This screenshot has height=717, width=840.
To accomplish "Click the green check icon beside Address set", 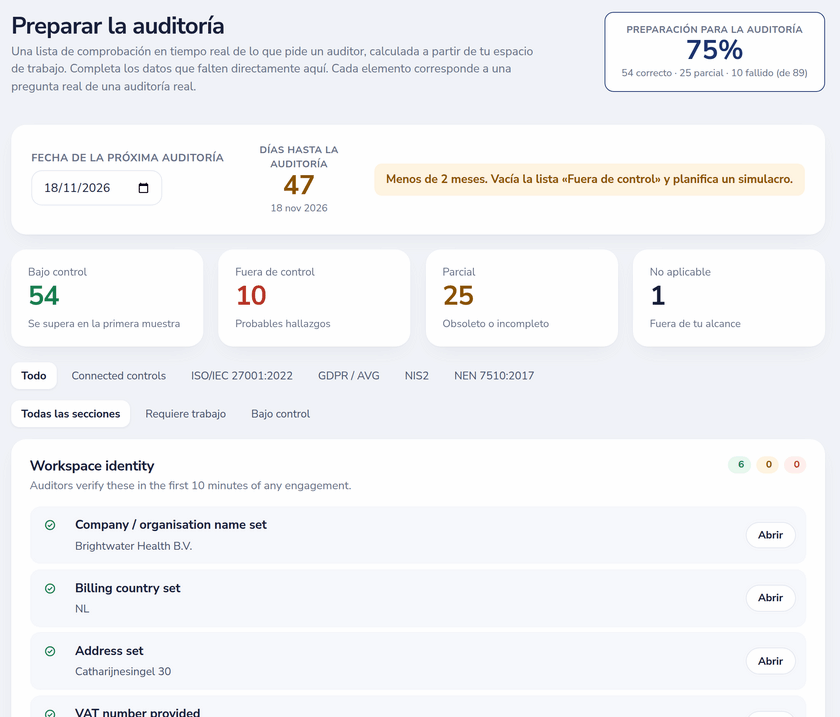I will click(x=50, y=651).
